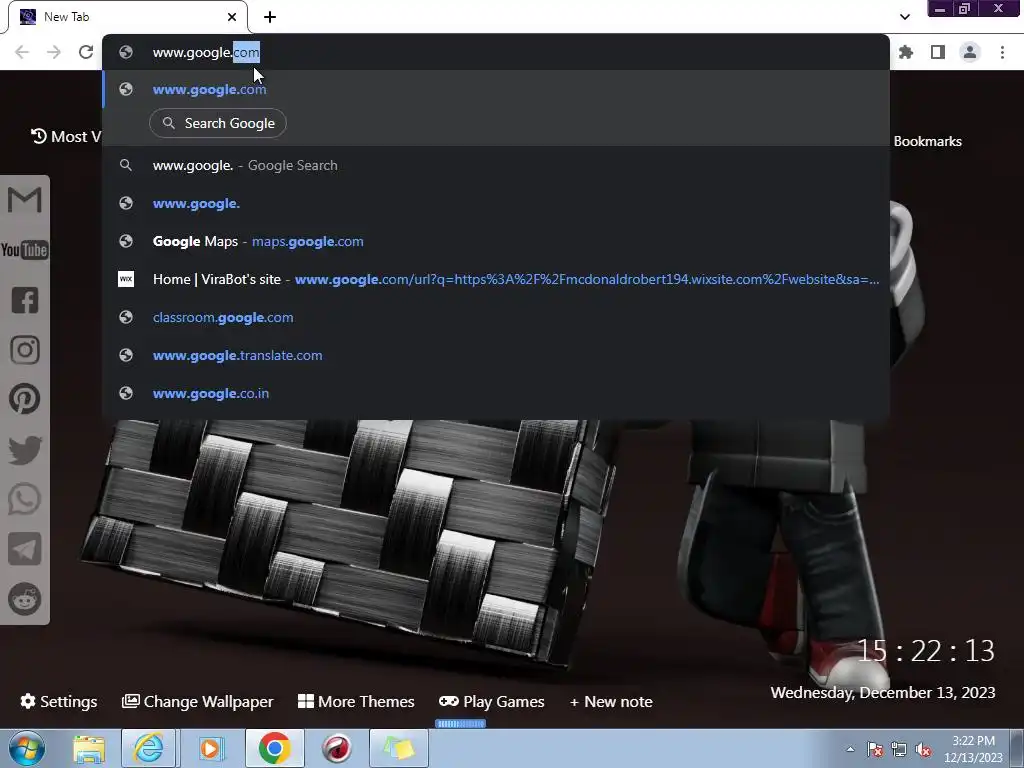Viewport: 1024px width, 768px height.
Task: Open the Windows Start orb
Action: click(x=26, y=748)
